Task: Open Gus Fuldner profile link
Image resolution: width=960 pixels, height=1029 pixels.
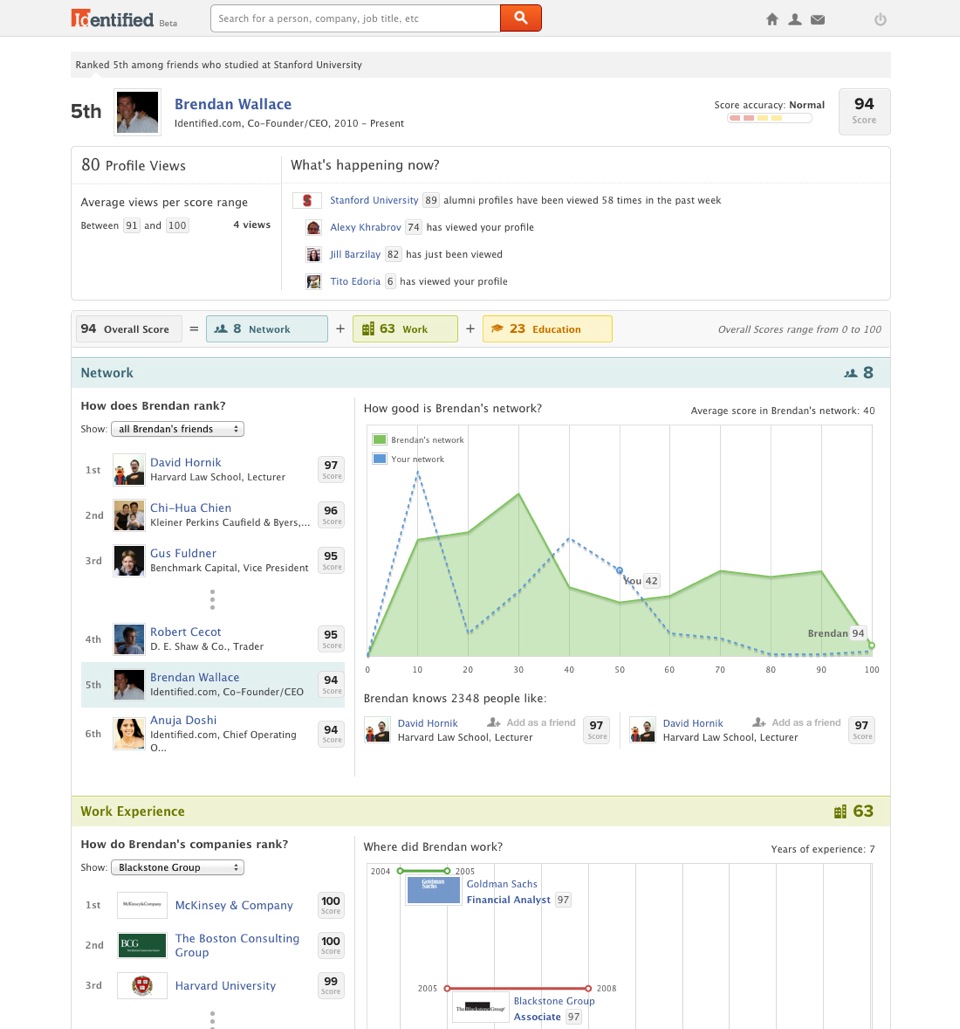Action: point(183,553)
